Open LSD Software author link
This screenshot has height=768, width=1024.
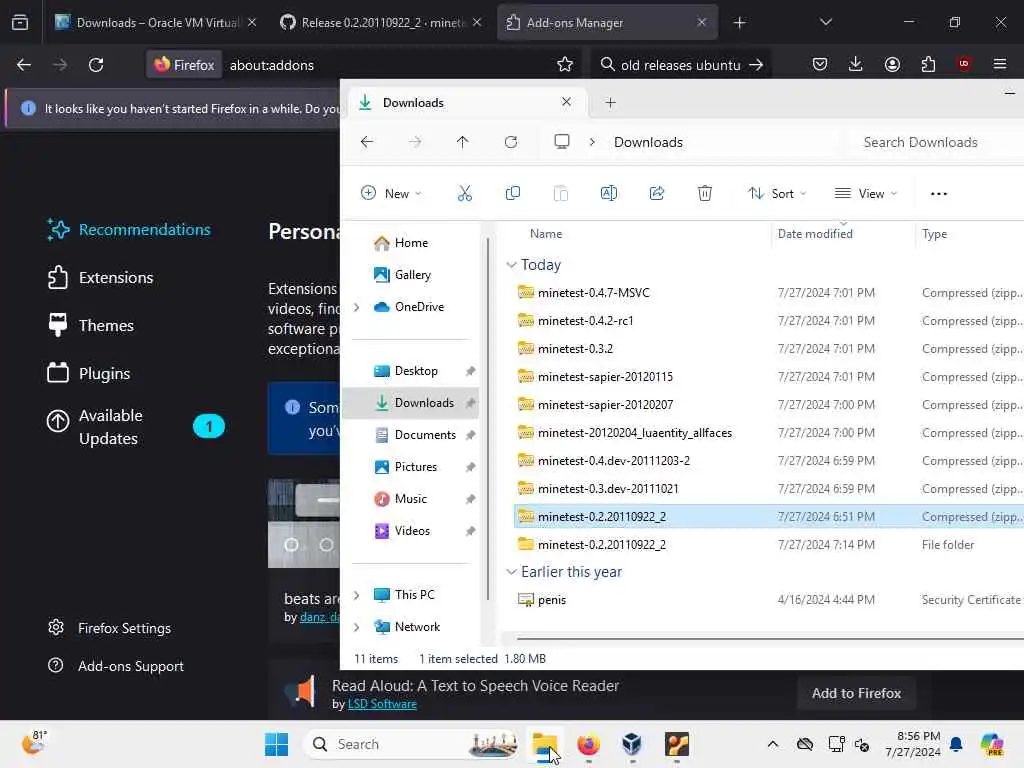382,704
